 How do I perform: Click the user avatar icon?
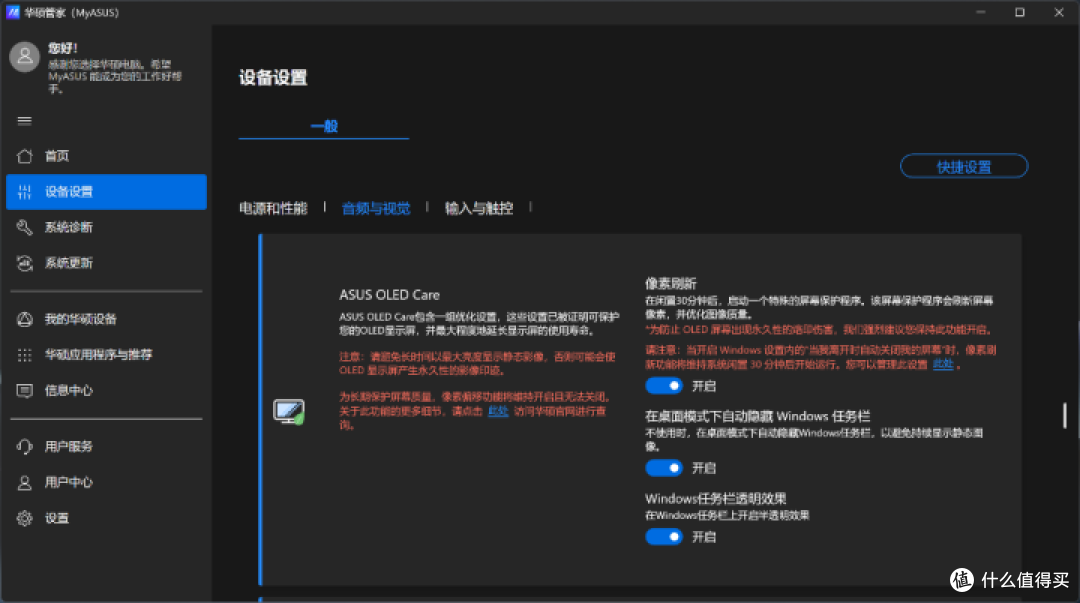coord(25,57)
